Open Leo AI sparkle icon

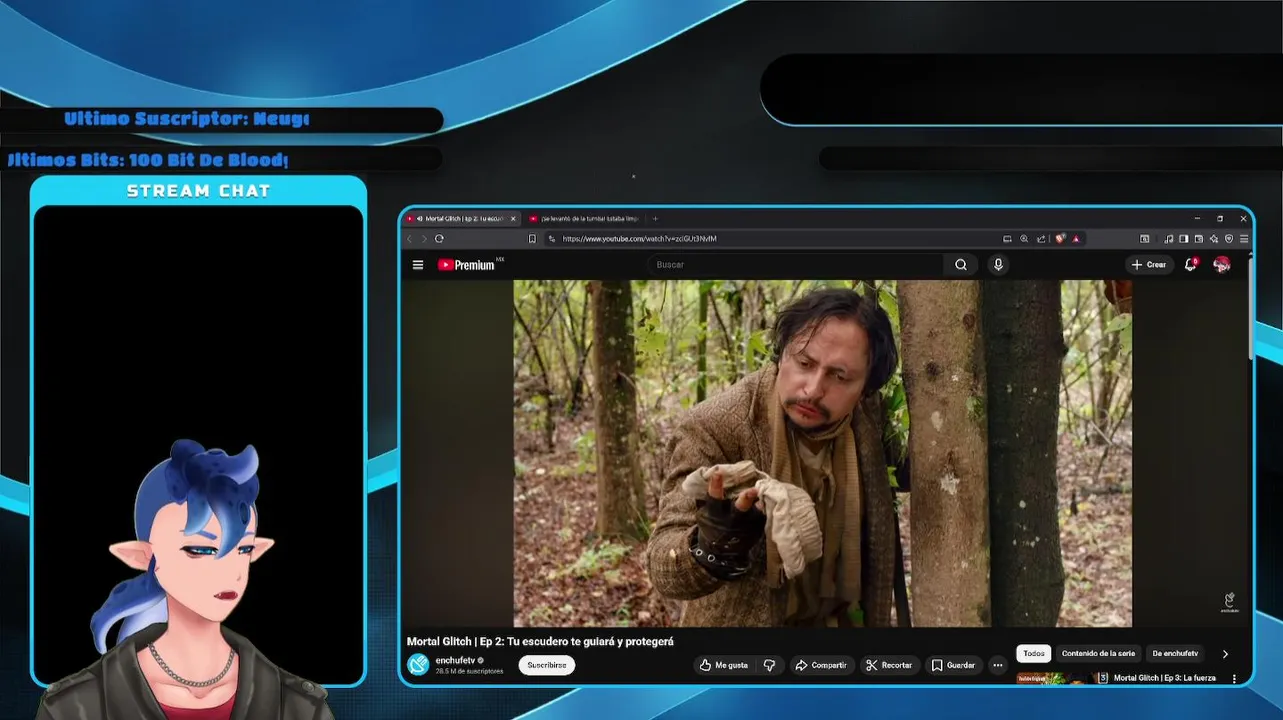pyautogui.click(x=1213, y=239)
